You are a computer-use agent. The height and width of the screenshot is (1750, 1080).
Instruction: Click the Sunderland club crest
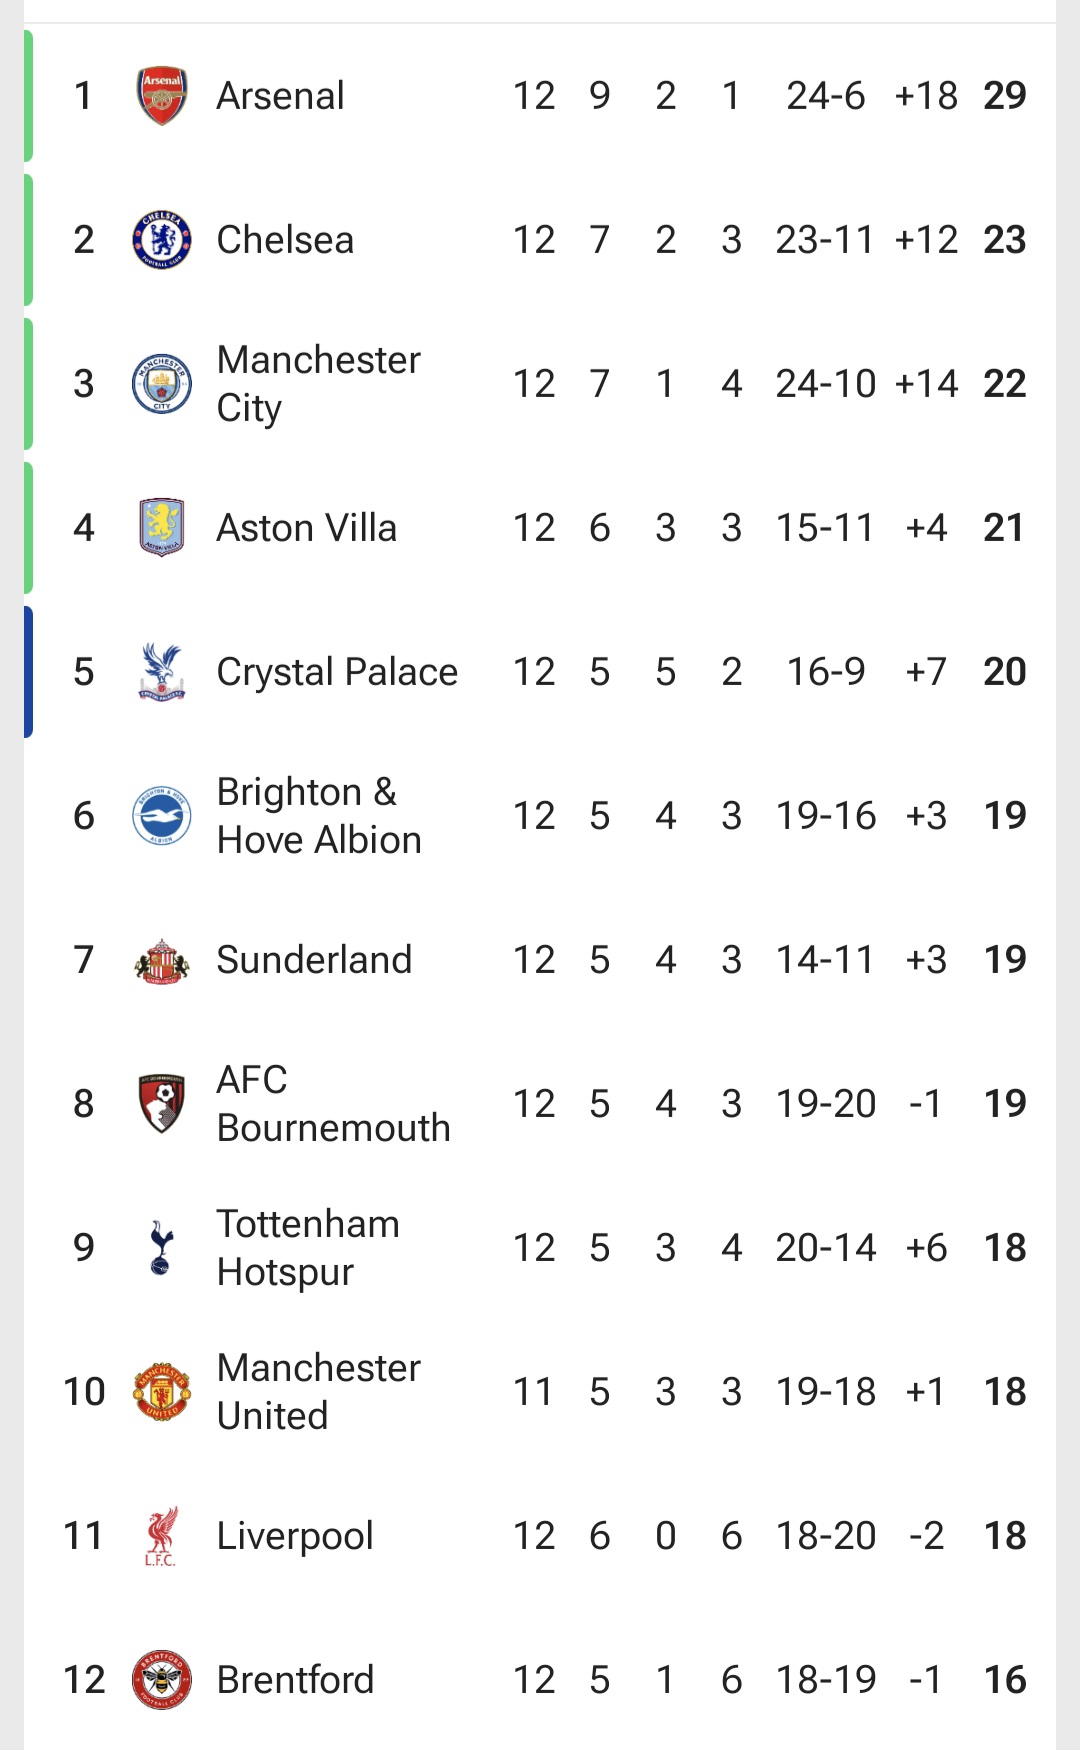pos(161,960)
